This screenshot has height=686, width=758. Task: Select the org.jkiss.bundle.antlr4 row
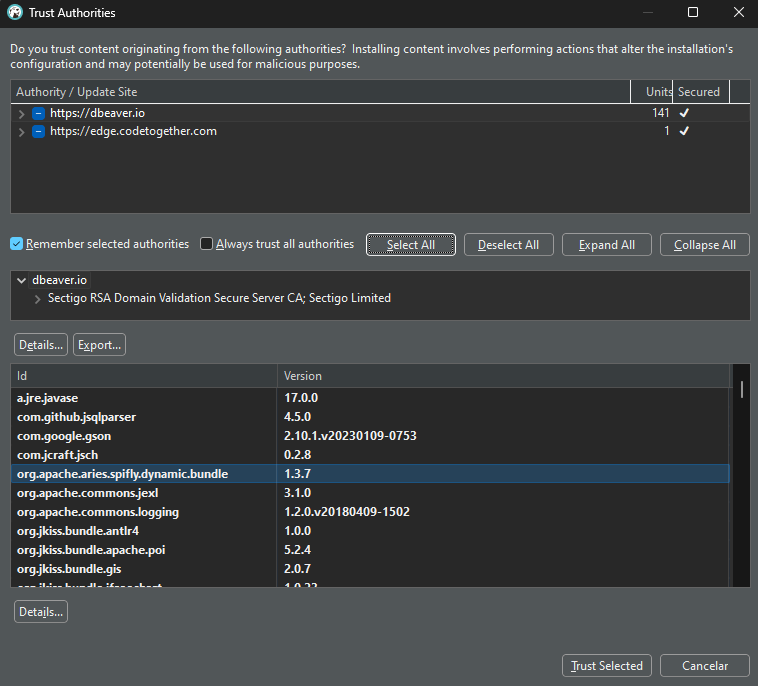pyautogui.click(x=370, y=531)
